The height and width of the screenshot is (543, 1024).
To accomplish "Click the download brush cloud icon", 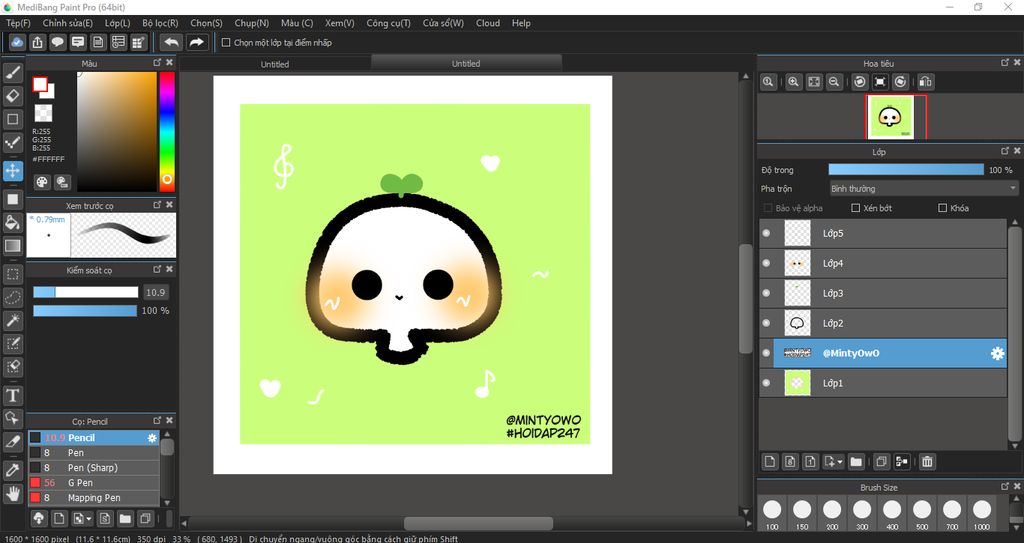I will [39, 519].
